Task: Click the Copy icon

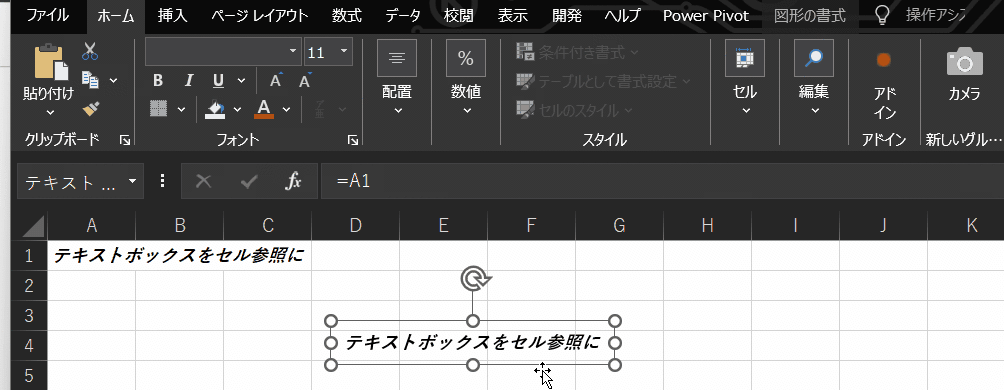Action: click(x=90, y=80)
